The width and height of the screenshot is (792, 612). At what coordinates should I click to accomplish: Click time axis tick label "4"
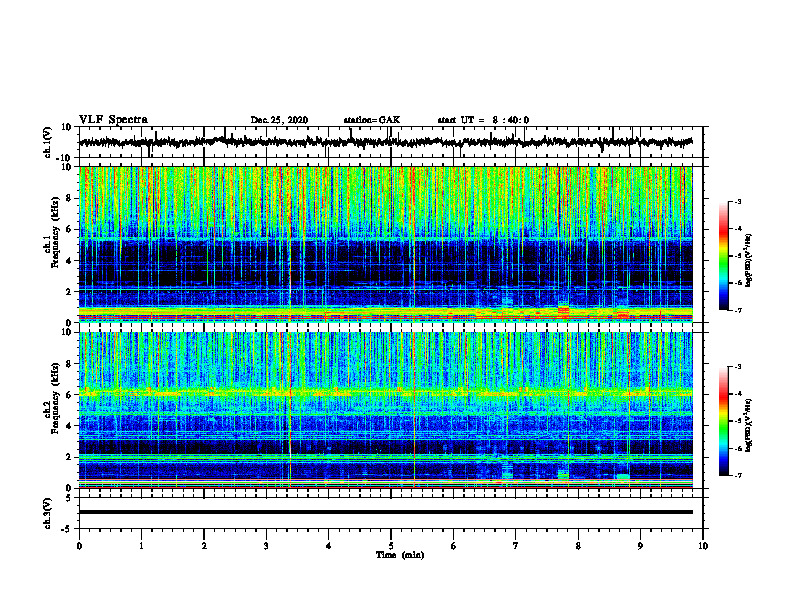pos(329,546)
